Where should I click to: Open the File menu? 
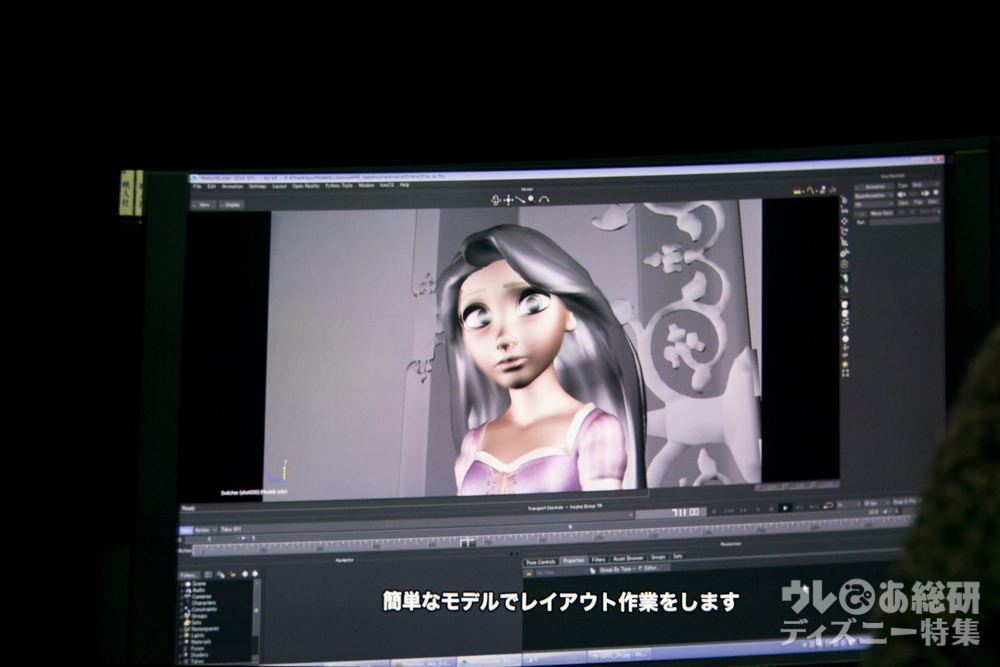click(x=197, y=187)
